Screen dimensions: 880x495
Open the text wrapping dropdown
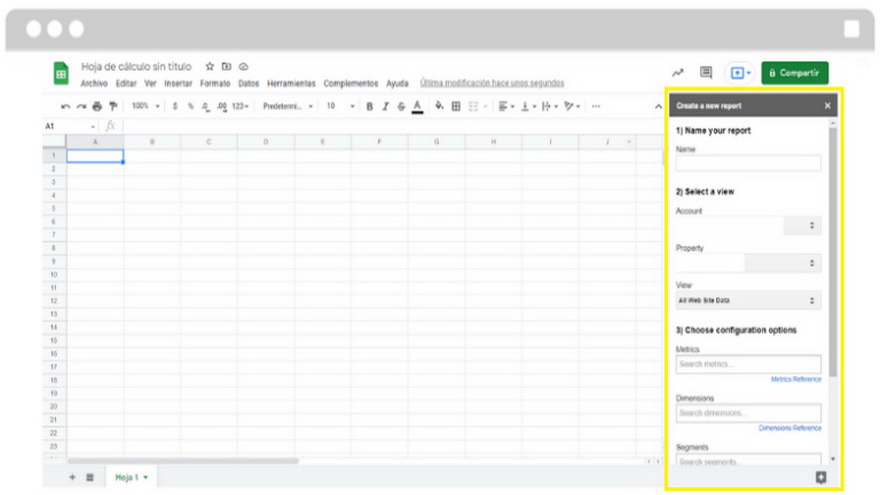pyautogui.click(x=549, y=106)
